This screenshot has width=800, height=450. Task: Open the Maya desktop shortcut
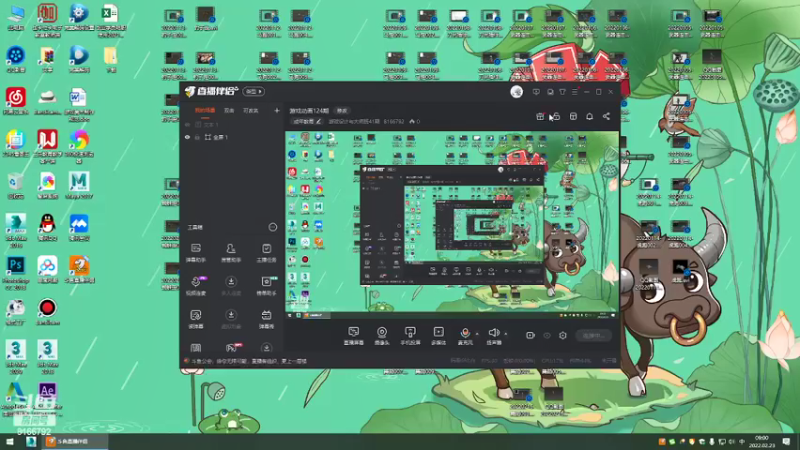pyautogui.click(x=79, y=185)
